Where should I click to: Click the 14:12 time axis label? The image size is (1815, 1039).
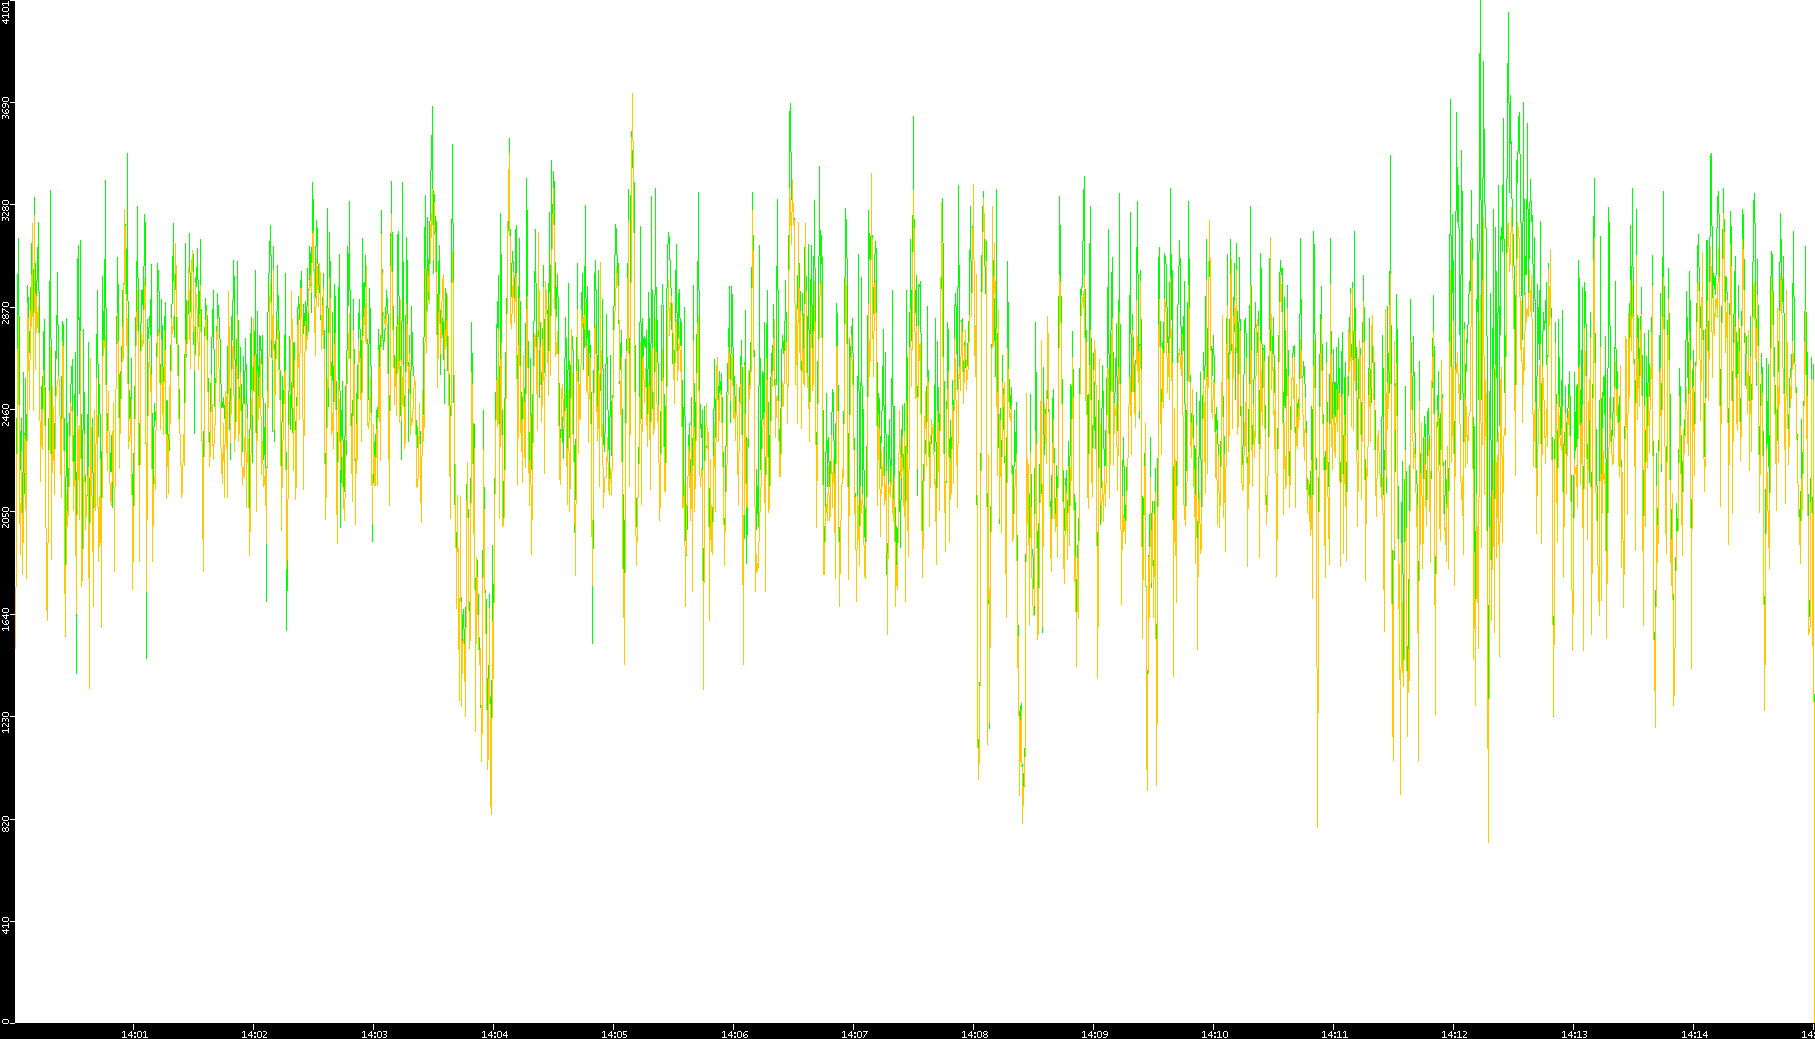[x=1454, y=1034]
